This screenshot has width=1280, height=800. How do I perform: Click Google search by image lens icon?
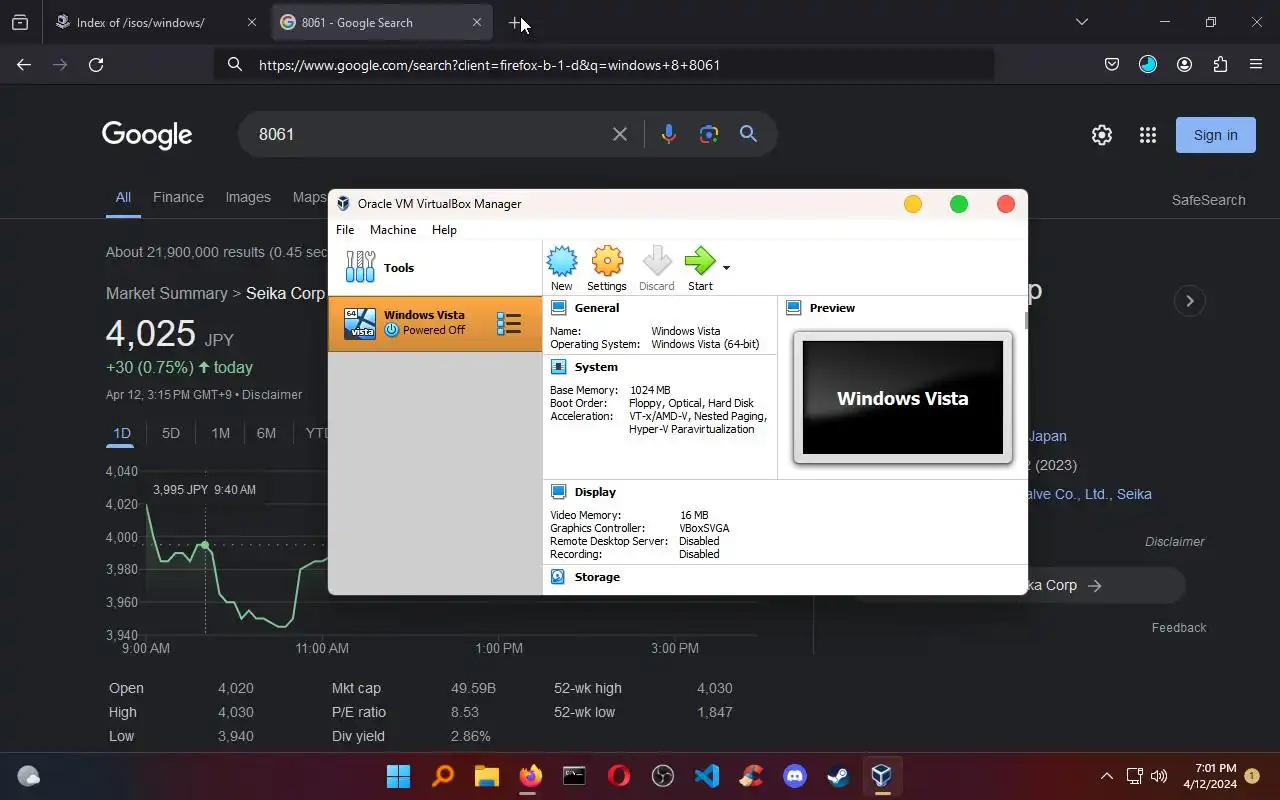(709, 134)
